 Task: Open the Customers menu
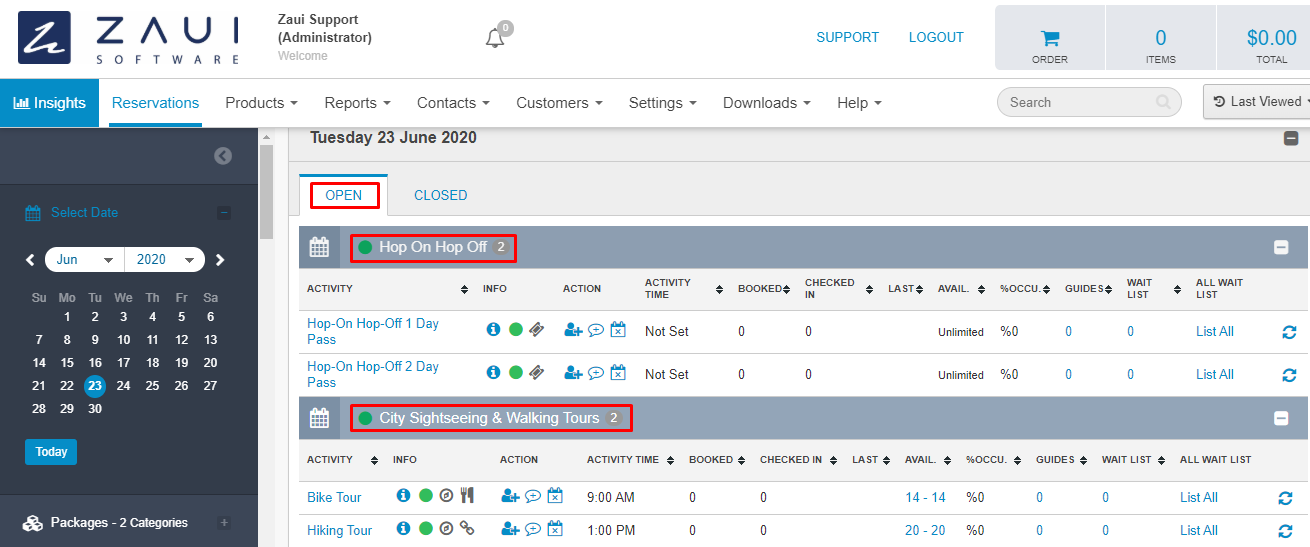coord(559,103)
